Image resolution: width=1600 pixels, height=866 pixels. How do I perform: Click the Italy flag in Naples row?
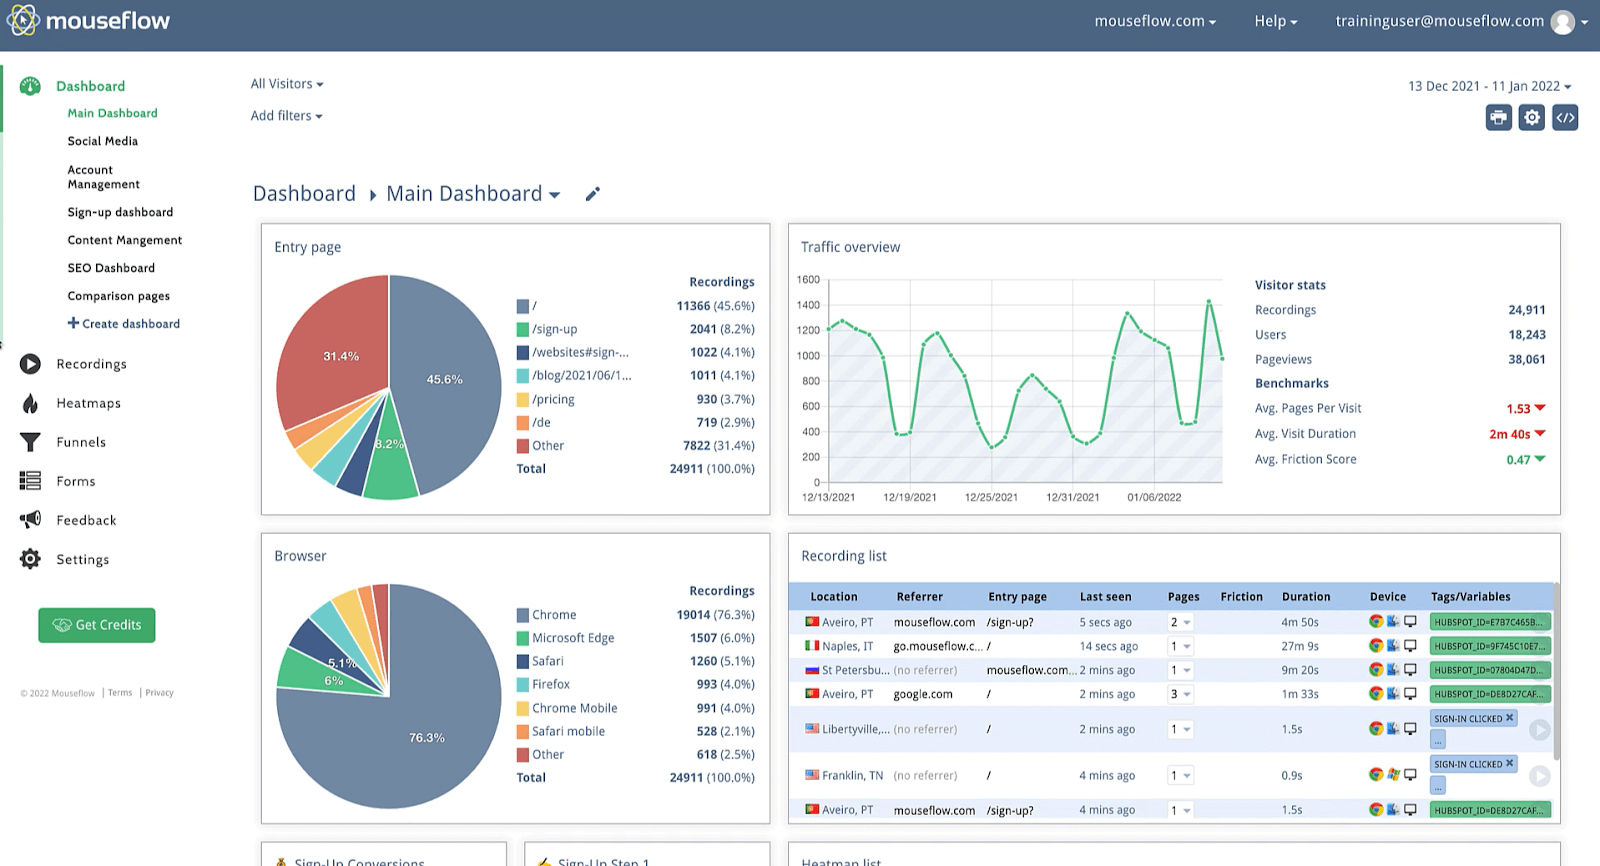(x=812, y=646)
